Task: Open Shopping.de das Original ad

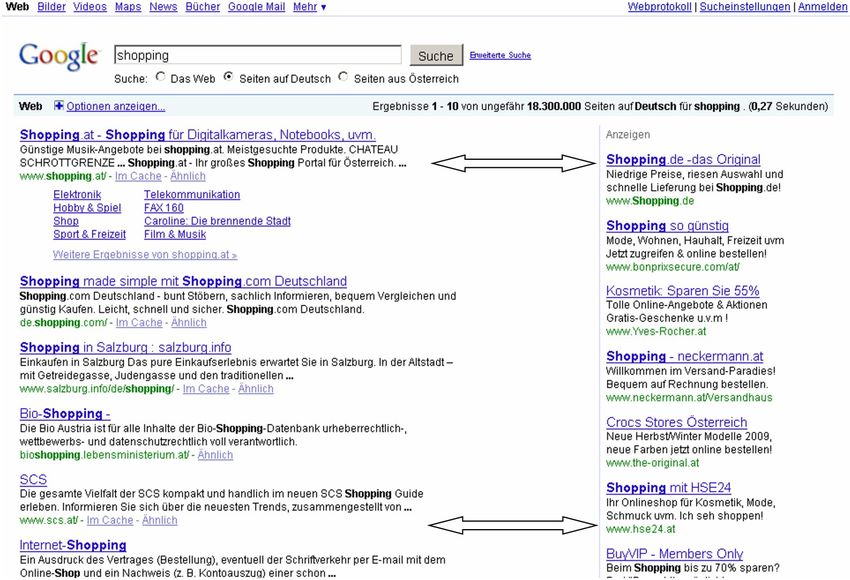Action: click(683, 160)
